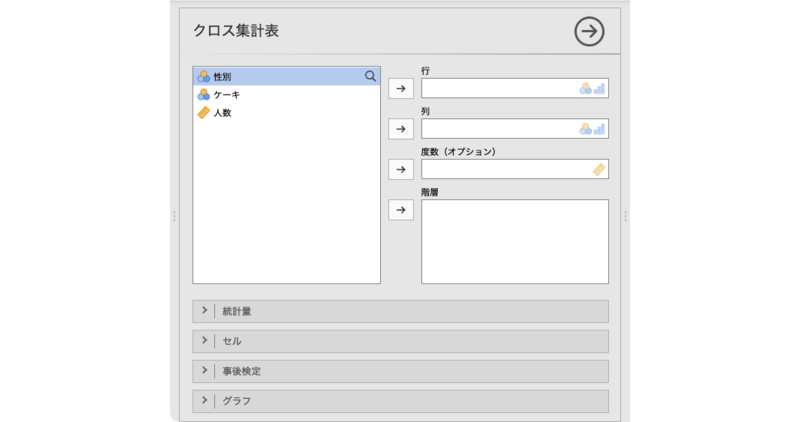Click the arrow button to assign the variable to 行
The image size is (800, 422).
401,89
